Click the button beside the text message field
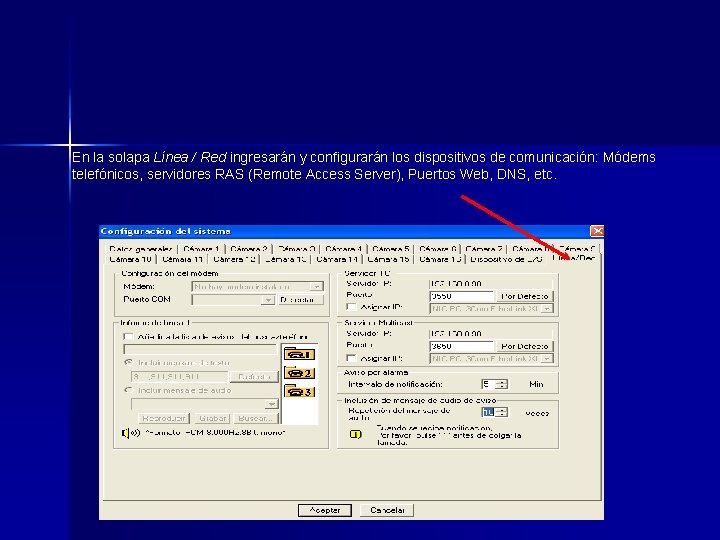The width and height of the screenshot is (720, 540). click(254, 377)
